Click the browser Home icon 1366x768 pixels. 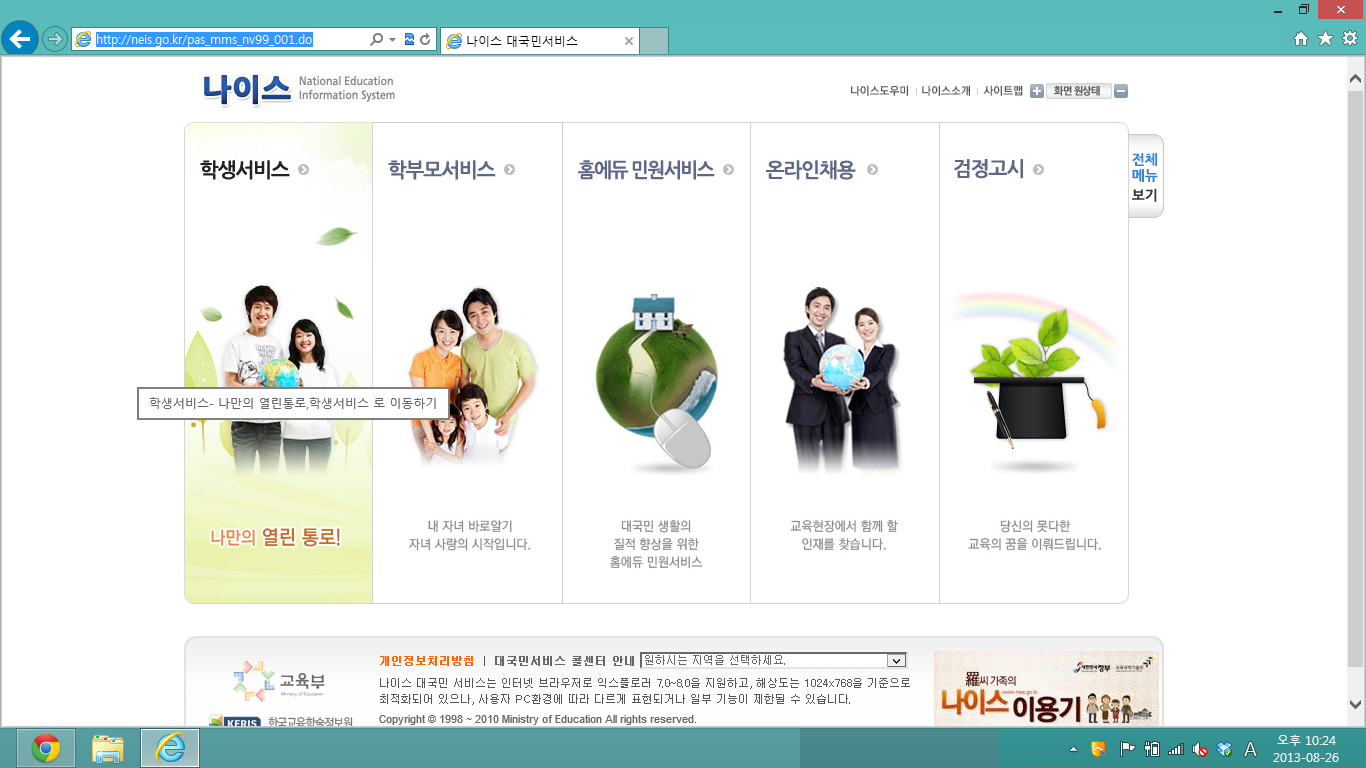tap(1301, 38)
